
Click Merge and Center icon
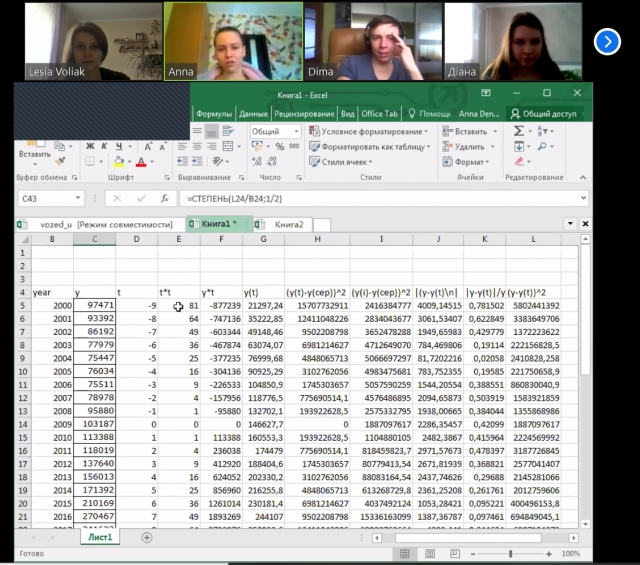point(228,146)
